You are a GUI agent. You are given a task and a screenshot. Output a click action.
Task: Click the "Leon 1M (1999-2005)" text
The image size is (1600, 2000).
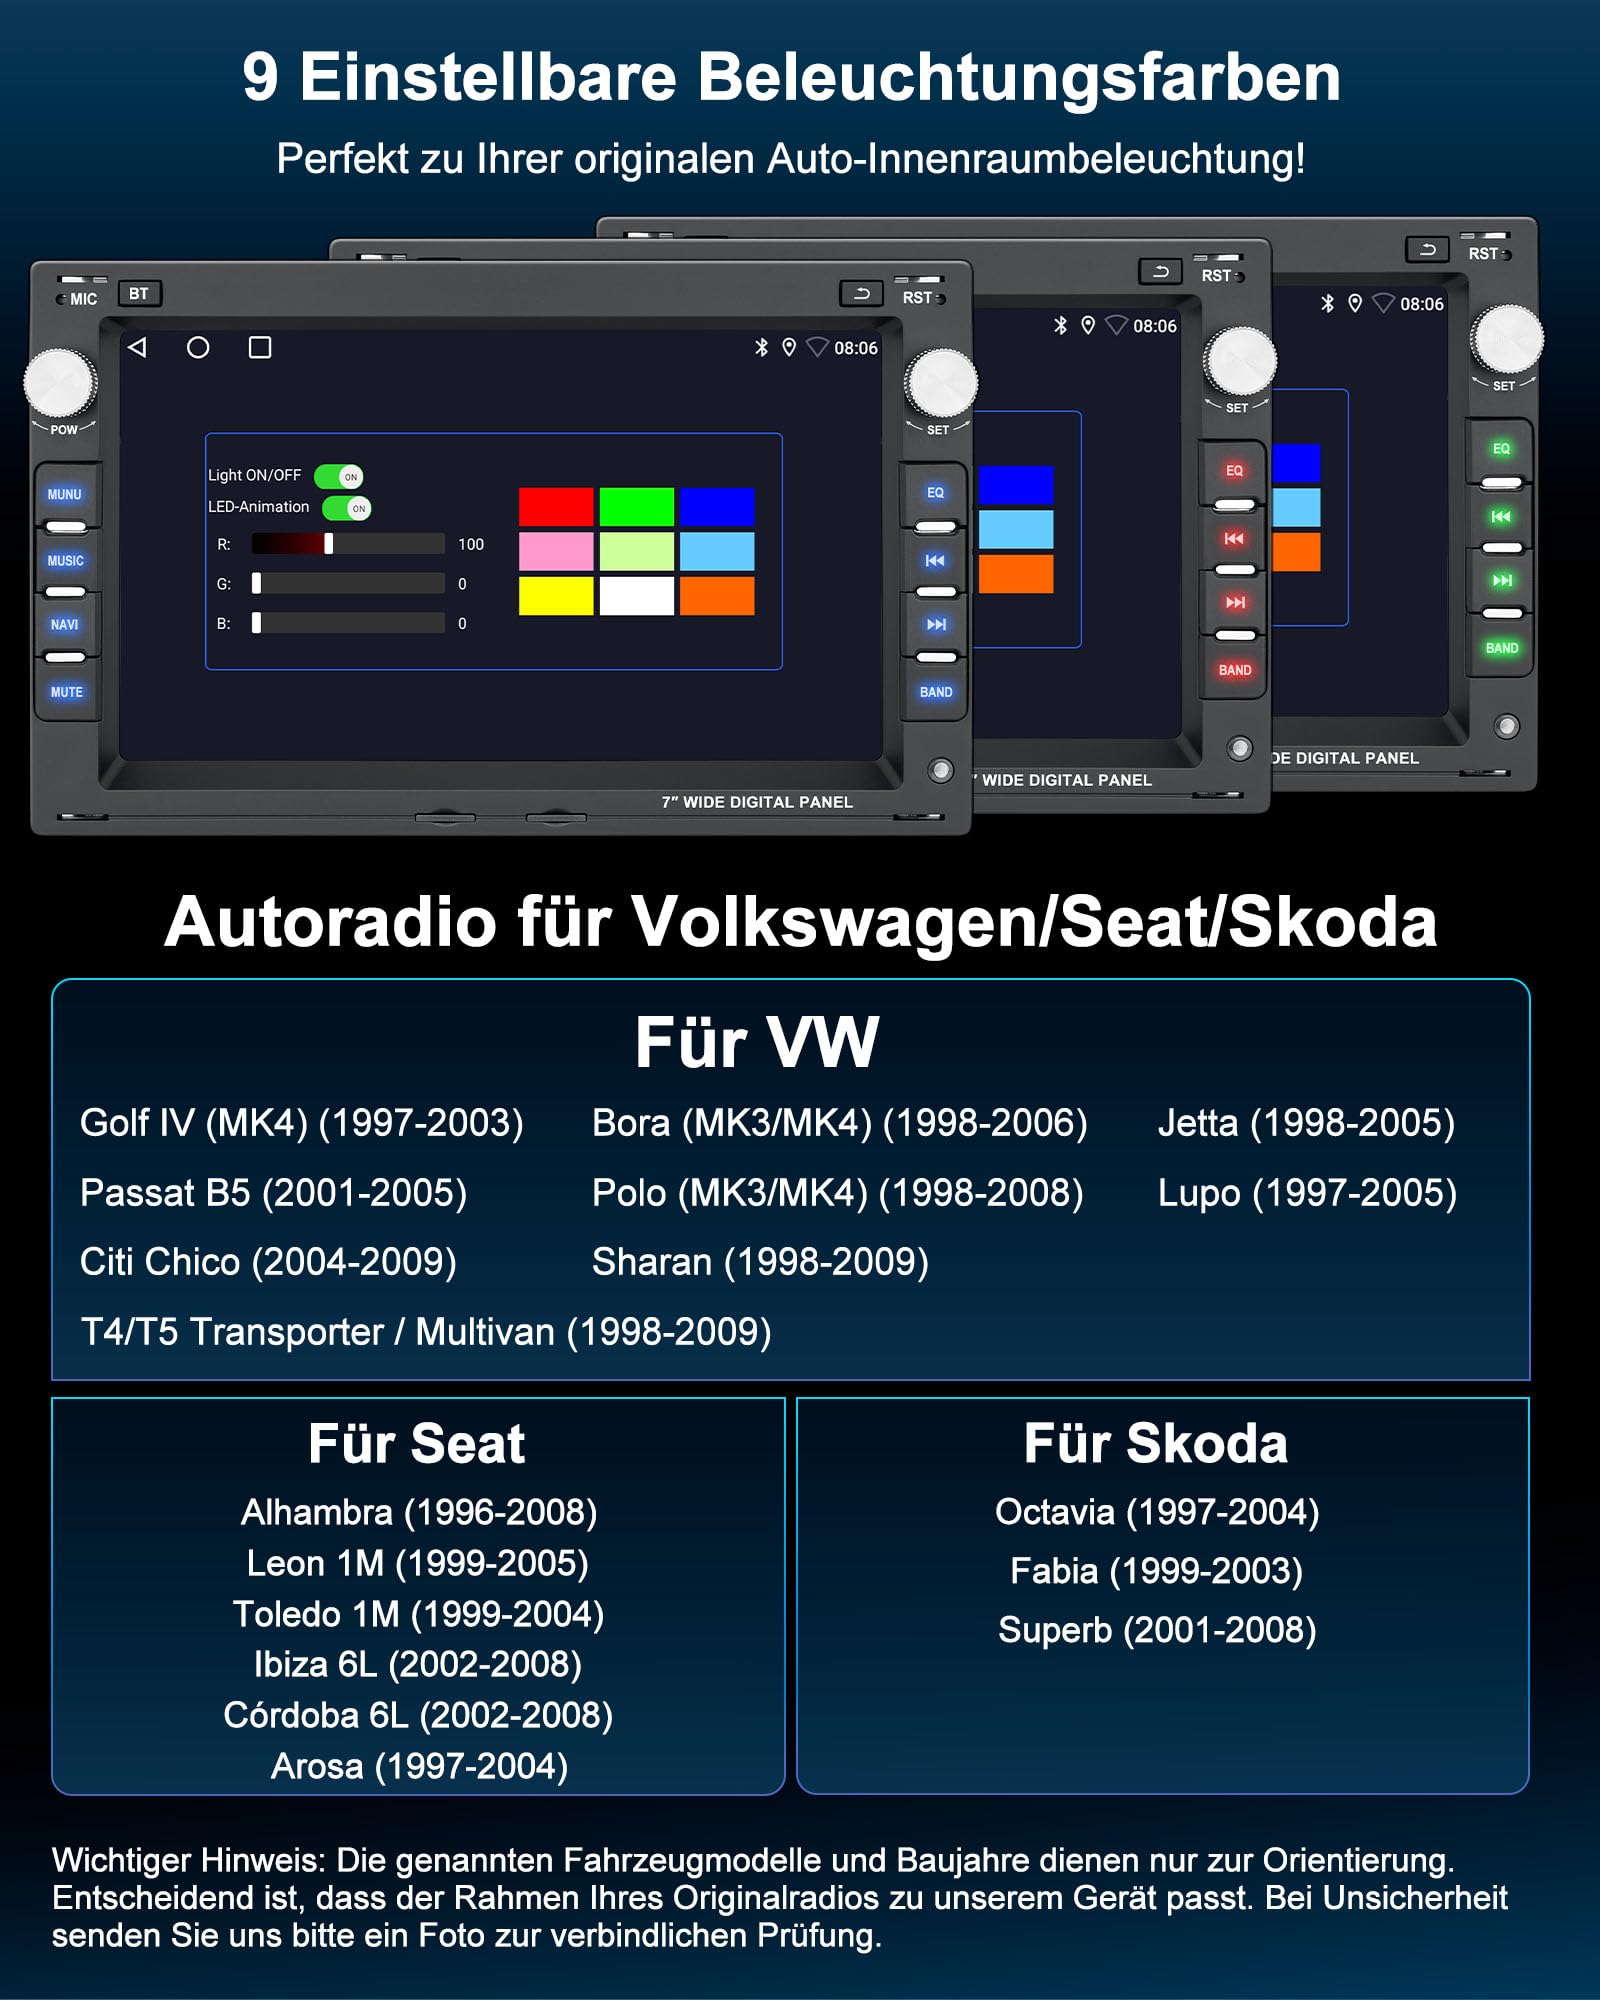tap(418, 1563)
